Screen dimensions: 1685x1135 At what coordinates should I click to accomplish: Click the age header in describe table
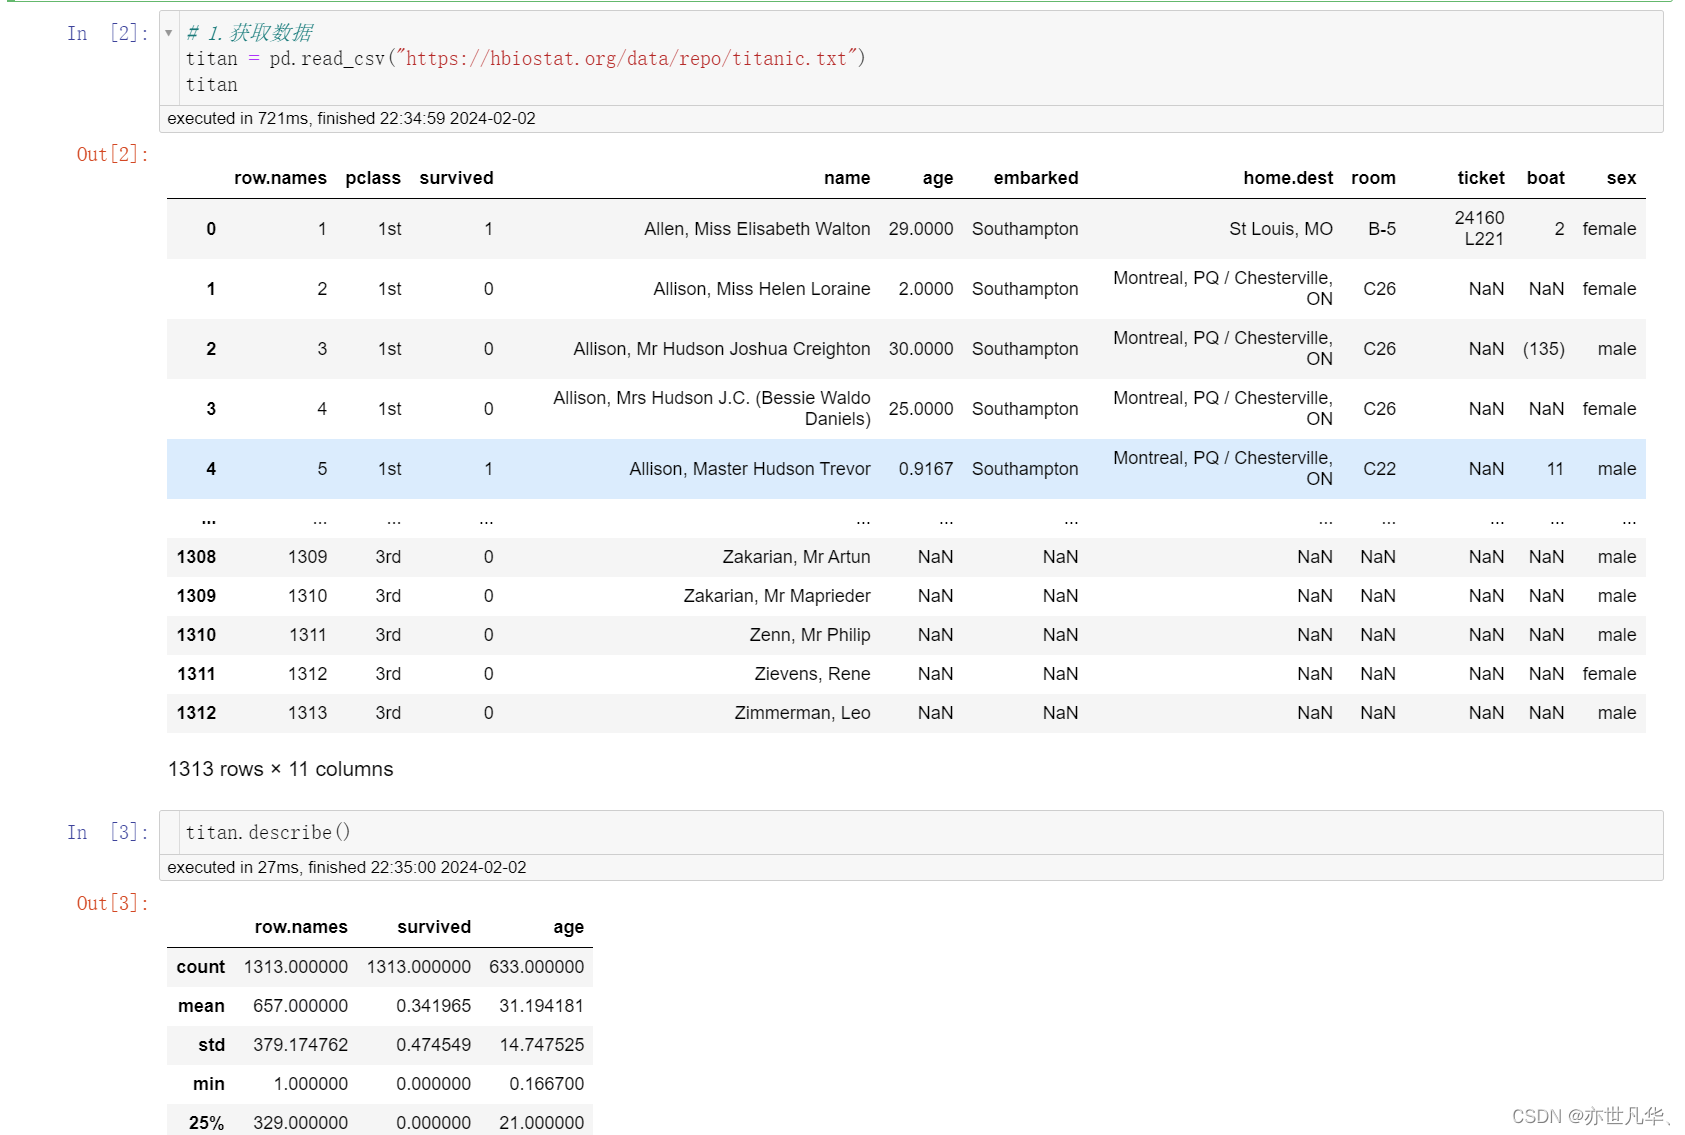point(568,927)
